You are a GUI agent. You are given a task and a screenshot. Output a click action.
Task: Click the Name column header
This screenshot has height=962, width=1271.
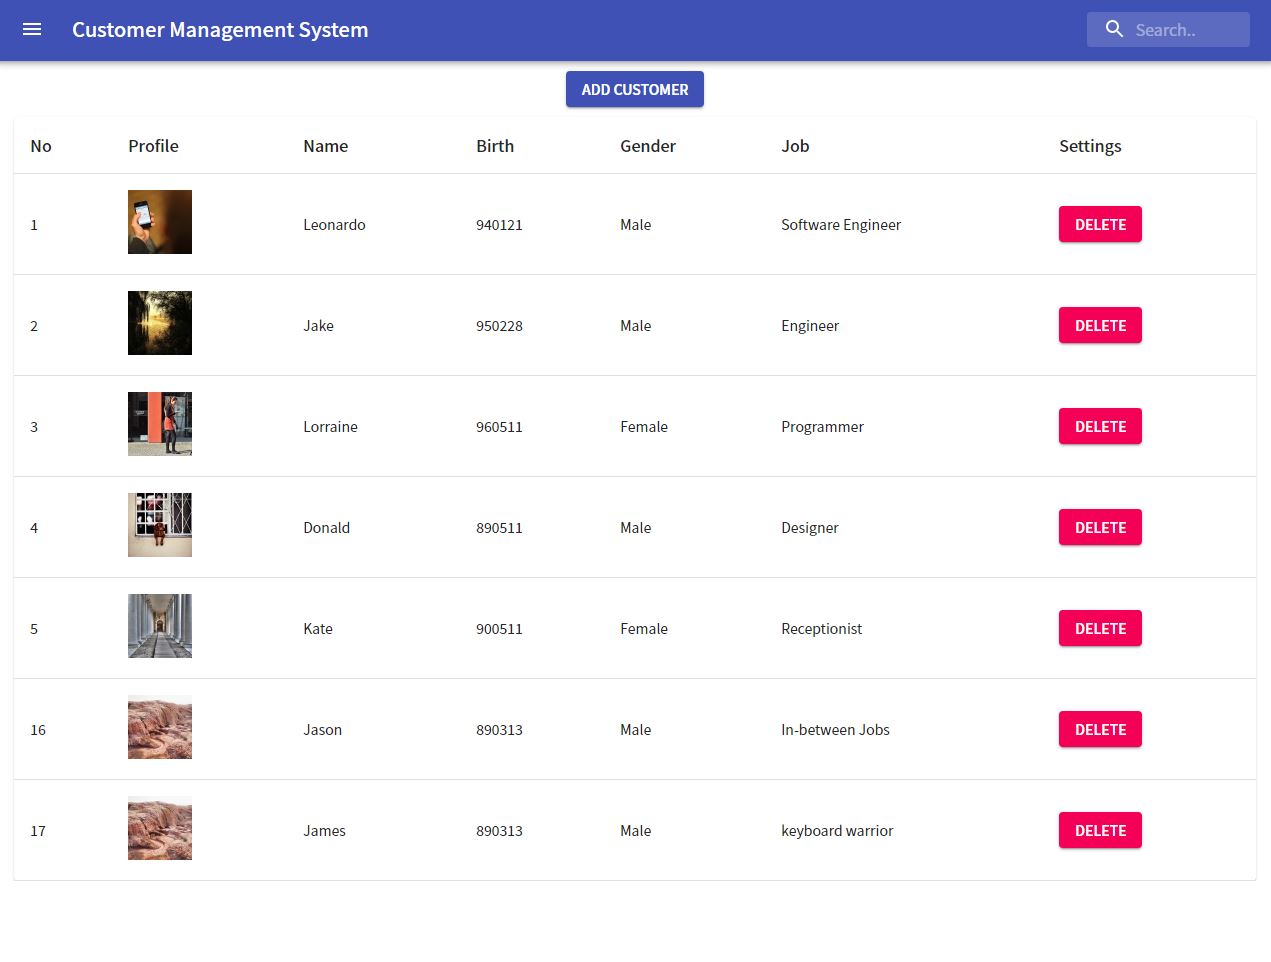coord(326,146)
